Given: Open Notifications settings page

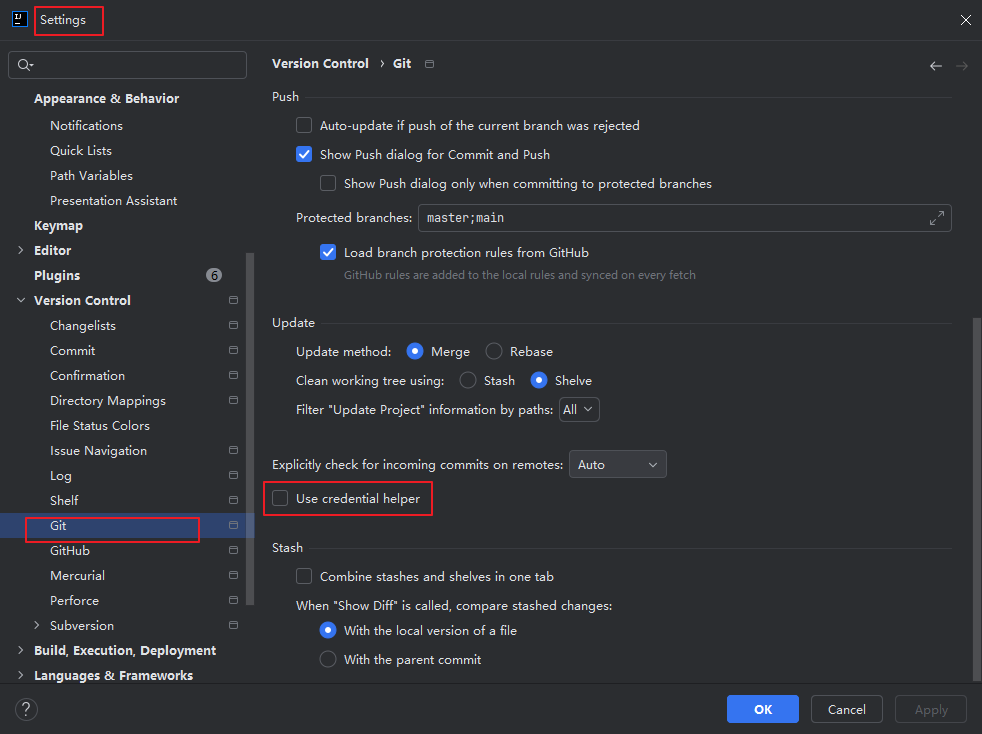Looking at the screenshot, I should point(86,125).
